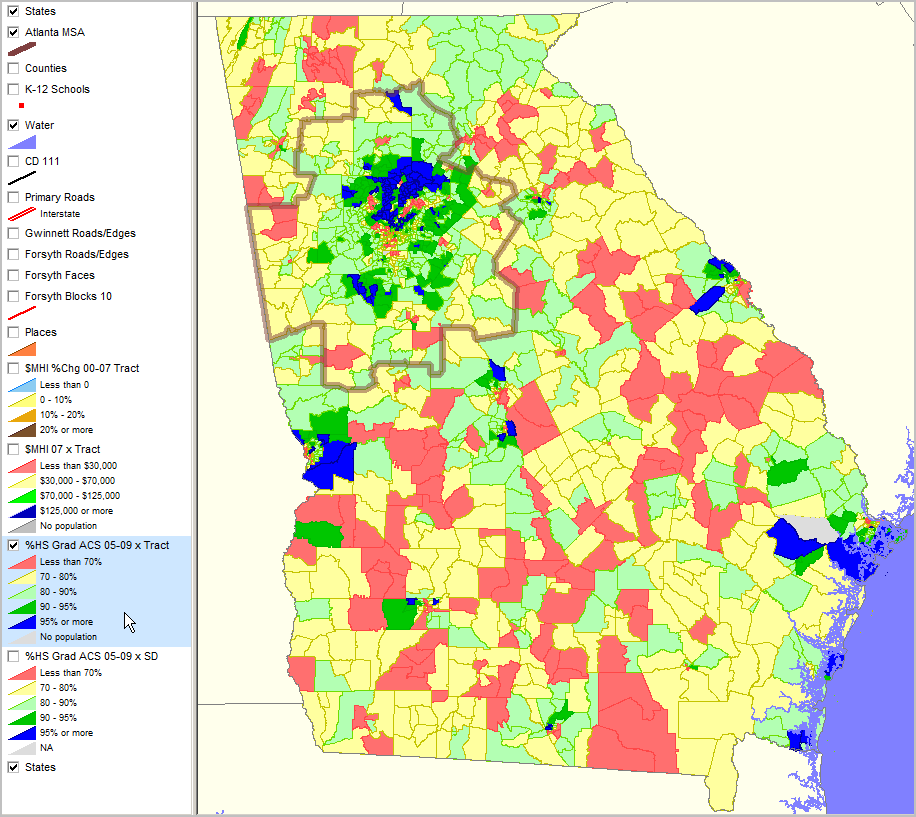The height and width of the screenshot is (817, 916).
Task: Click the 'No population' gray legend symbol
Action: 22,636
